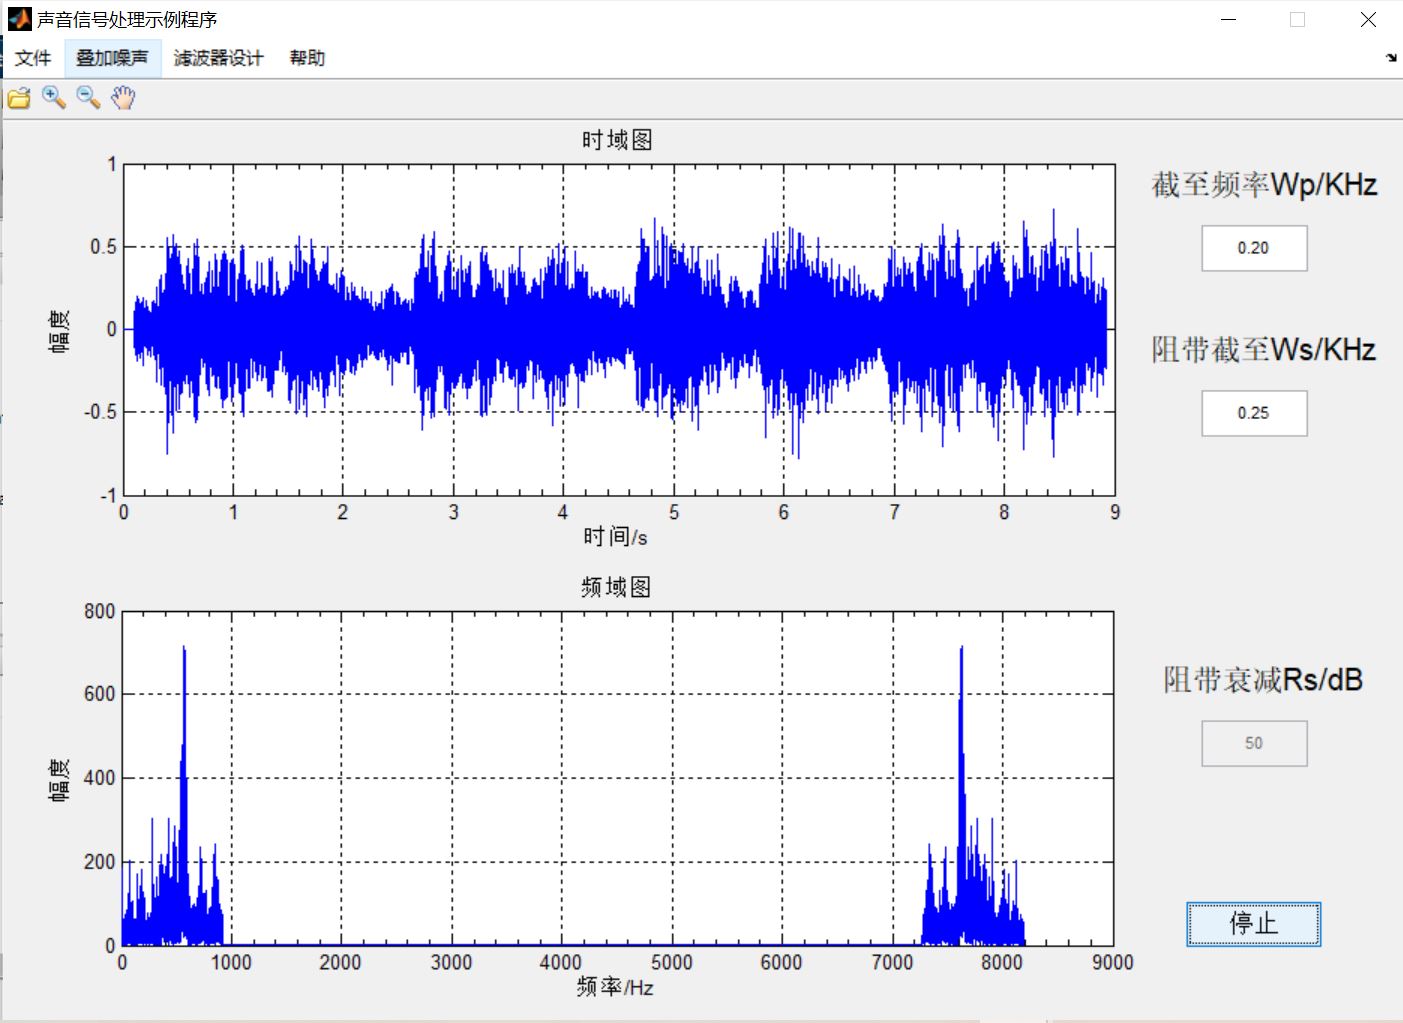Click the 阻带衰减Rs/dB value box
Screen dimensions: 1403x1023
1253,743
